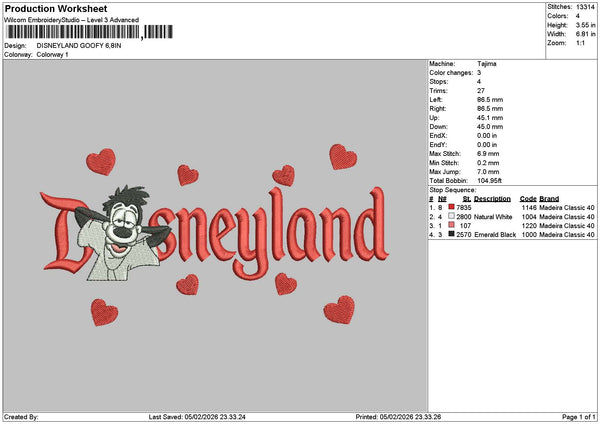Click the red color swatch for thread 7835
The height and width of the screenshot is (424, 600).
point(452,207)
